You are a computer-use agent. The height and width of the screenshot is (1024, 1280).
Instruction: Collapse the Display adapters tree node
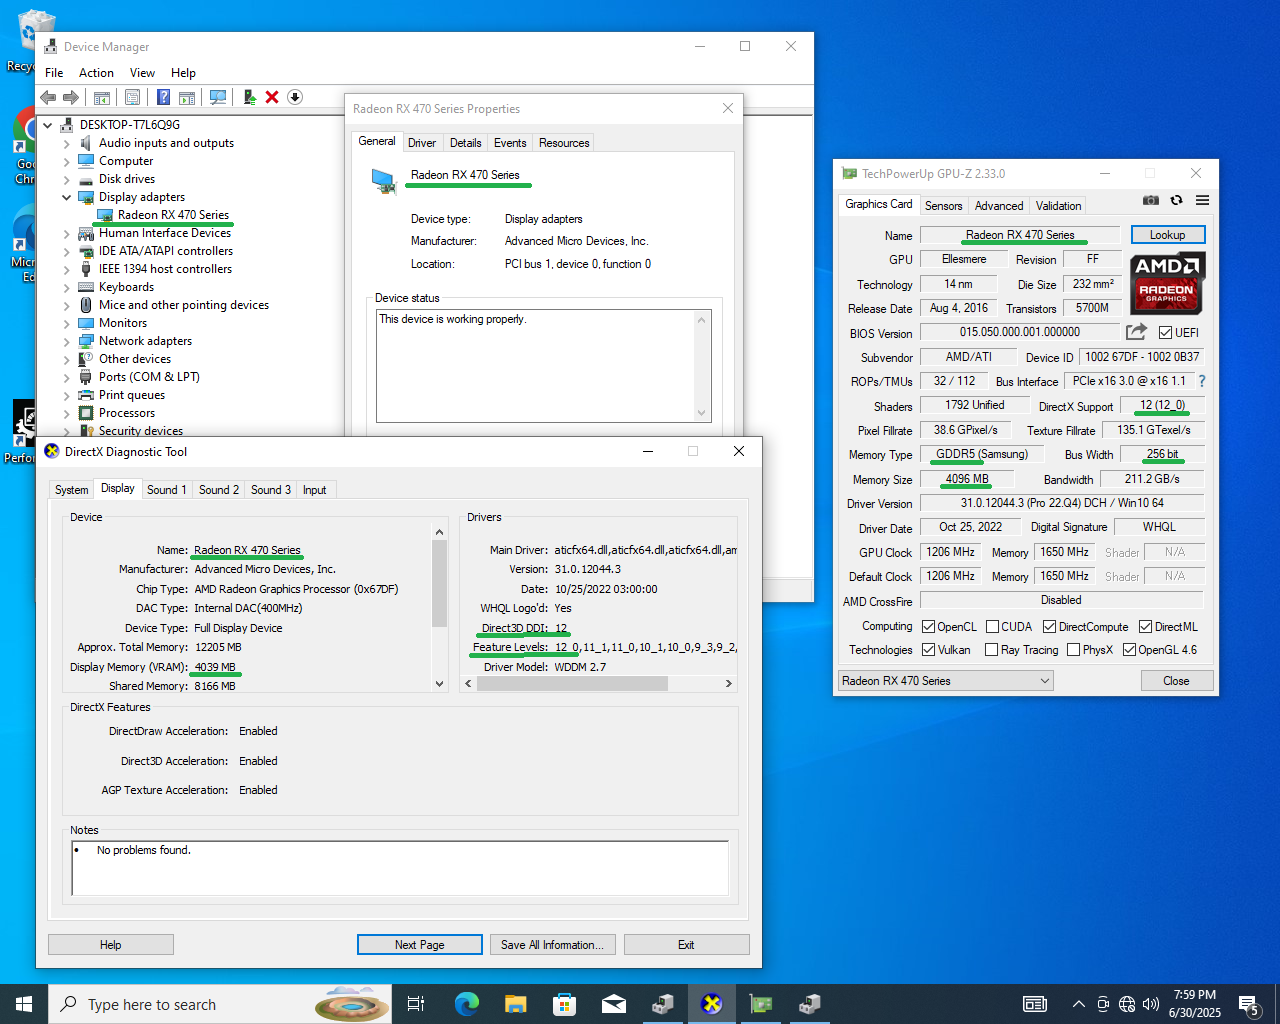[x=67, y=197]
